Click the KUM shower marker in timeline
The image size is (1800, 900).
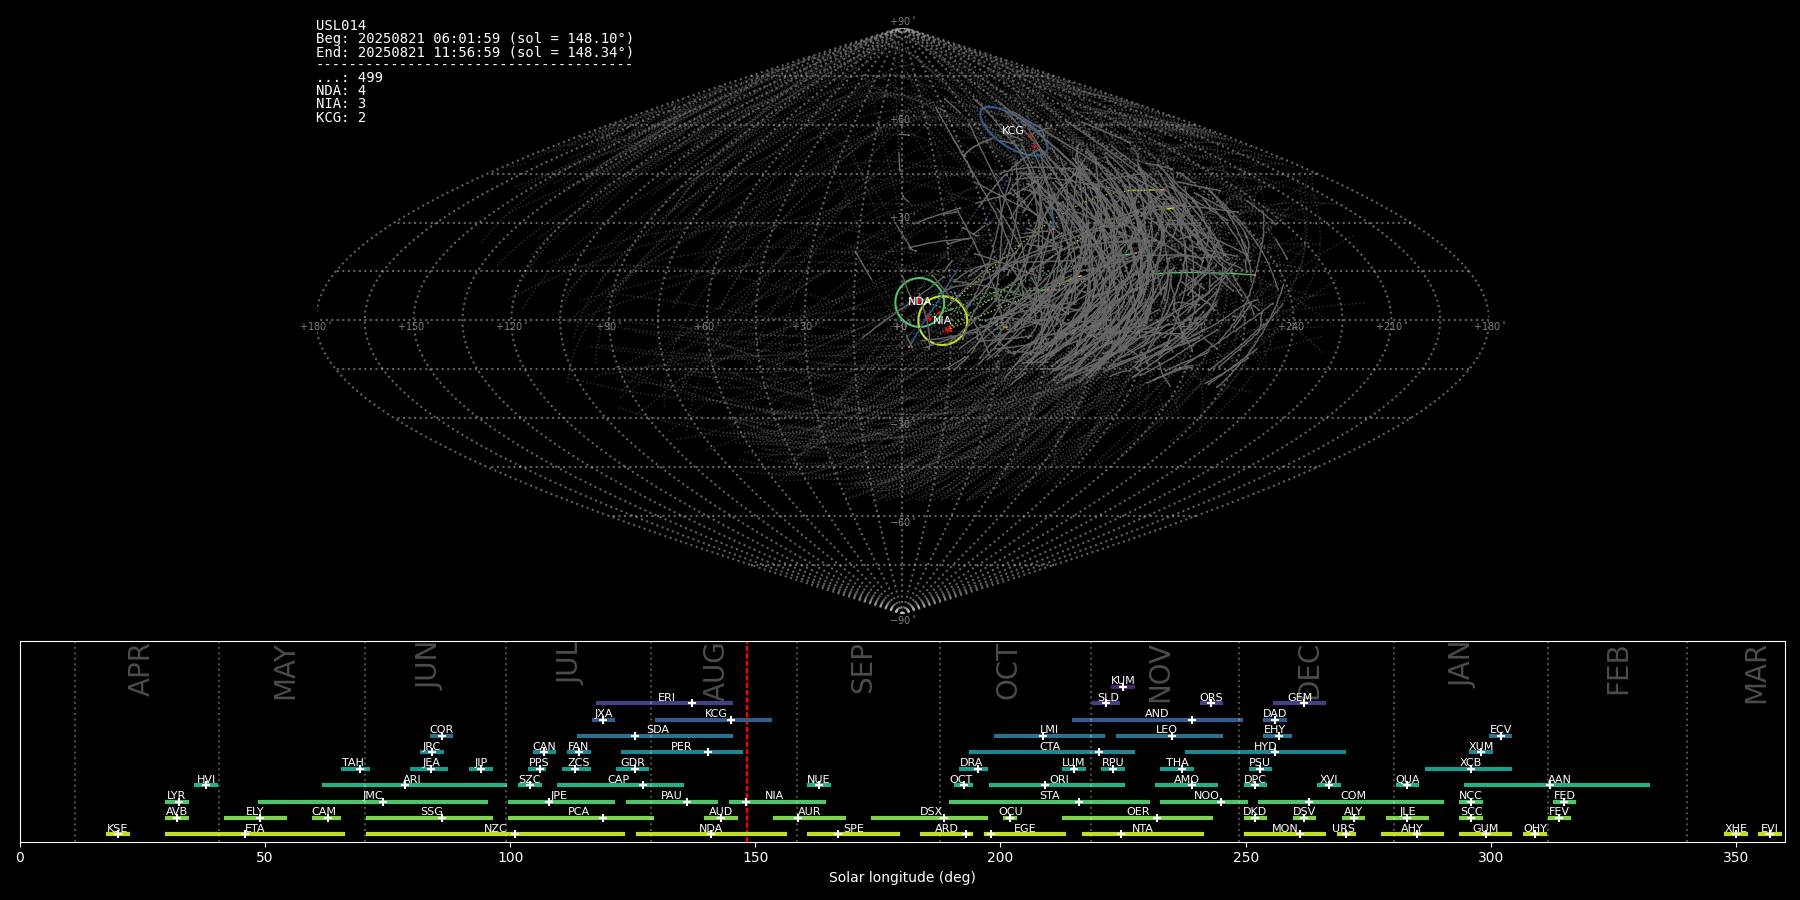pos(1122,687)
